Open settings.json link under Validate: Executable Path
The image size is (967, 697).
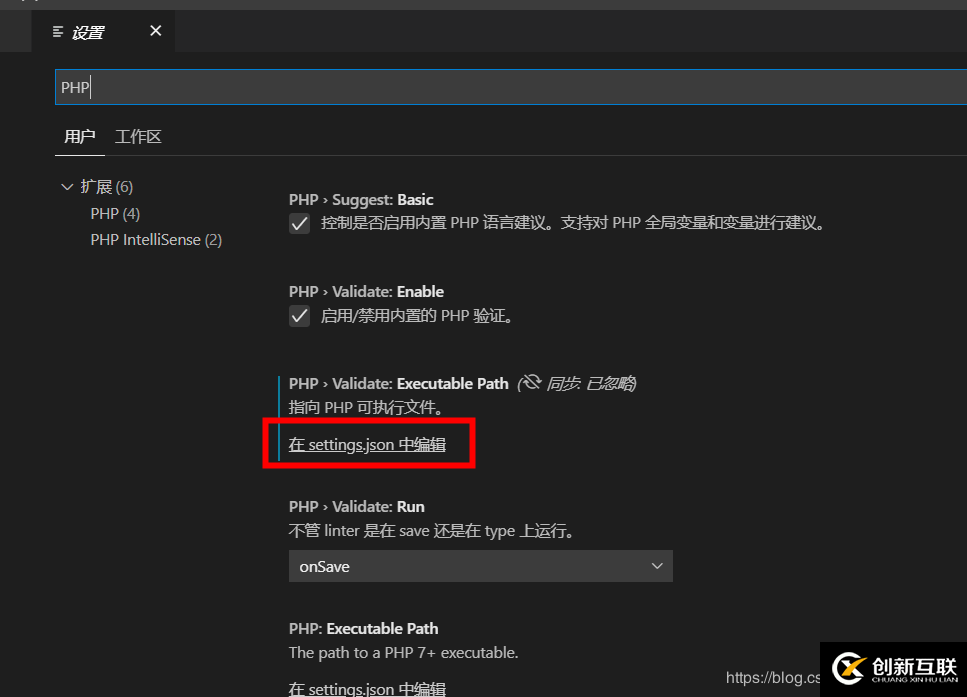(367, 445)
